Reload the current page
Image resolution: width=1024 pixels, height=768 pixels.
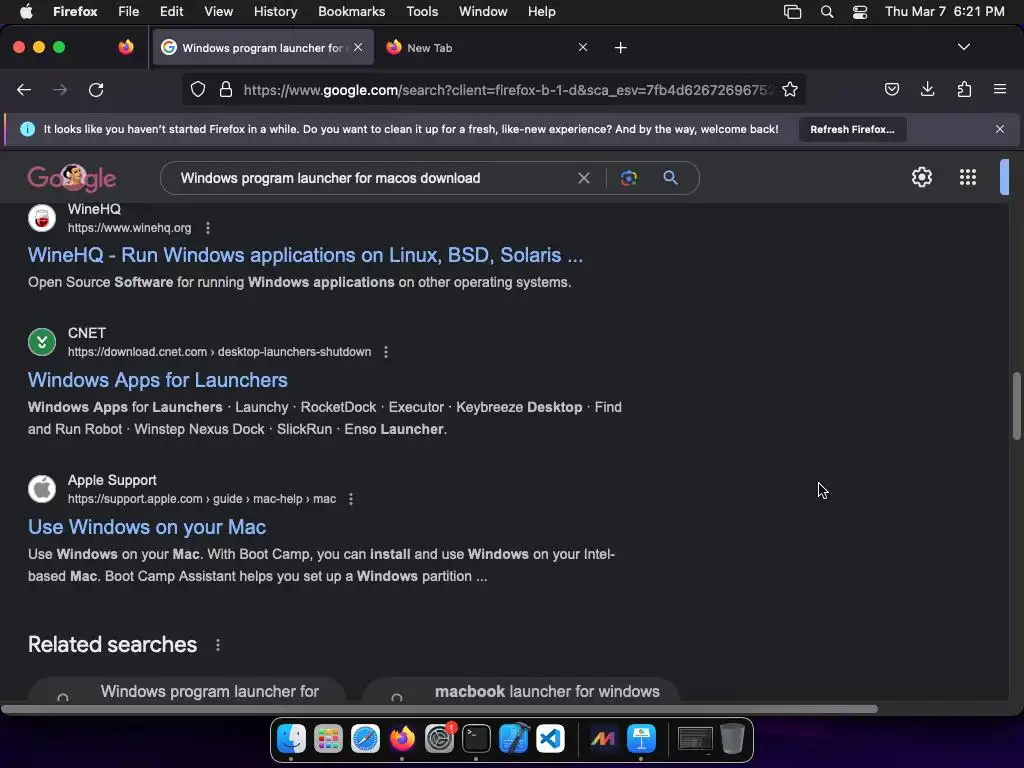(x=96, y=89)
